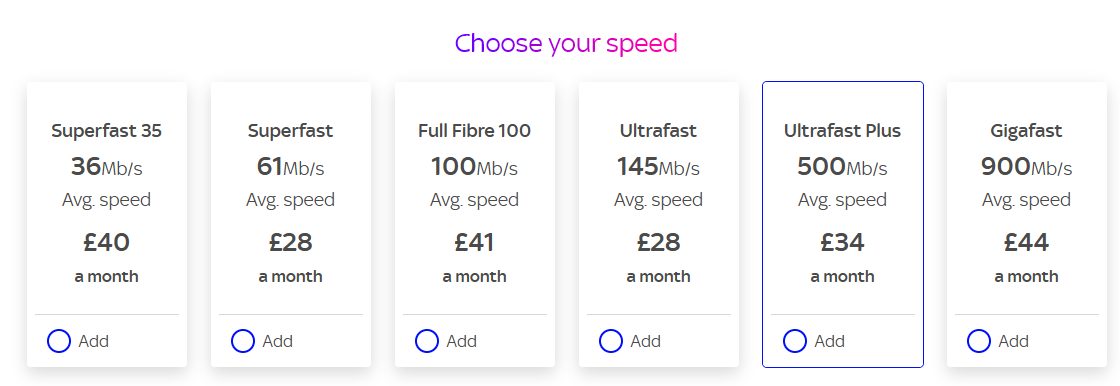
Task: Select the Add radio for Ultrafast 145Mb/s
Action: point(611,341)
